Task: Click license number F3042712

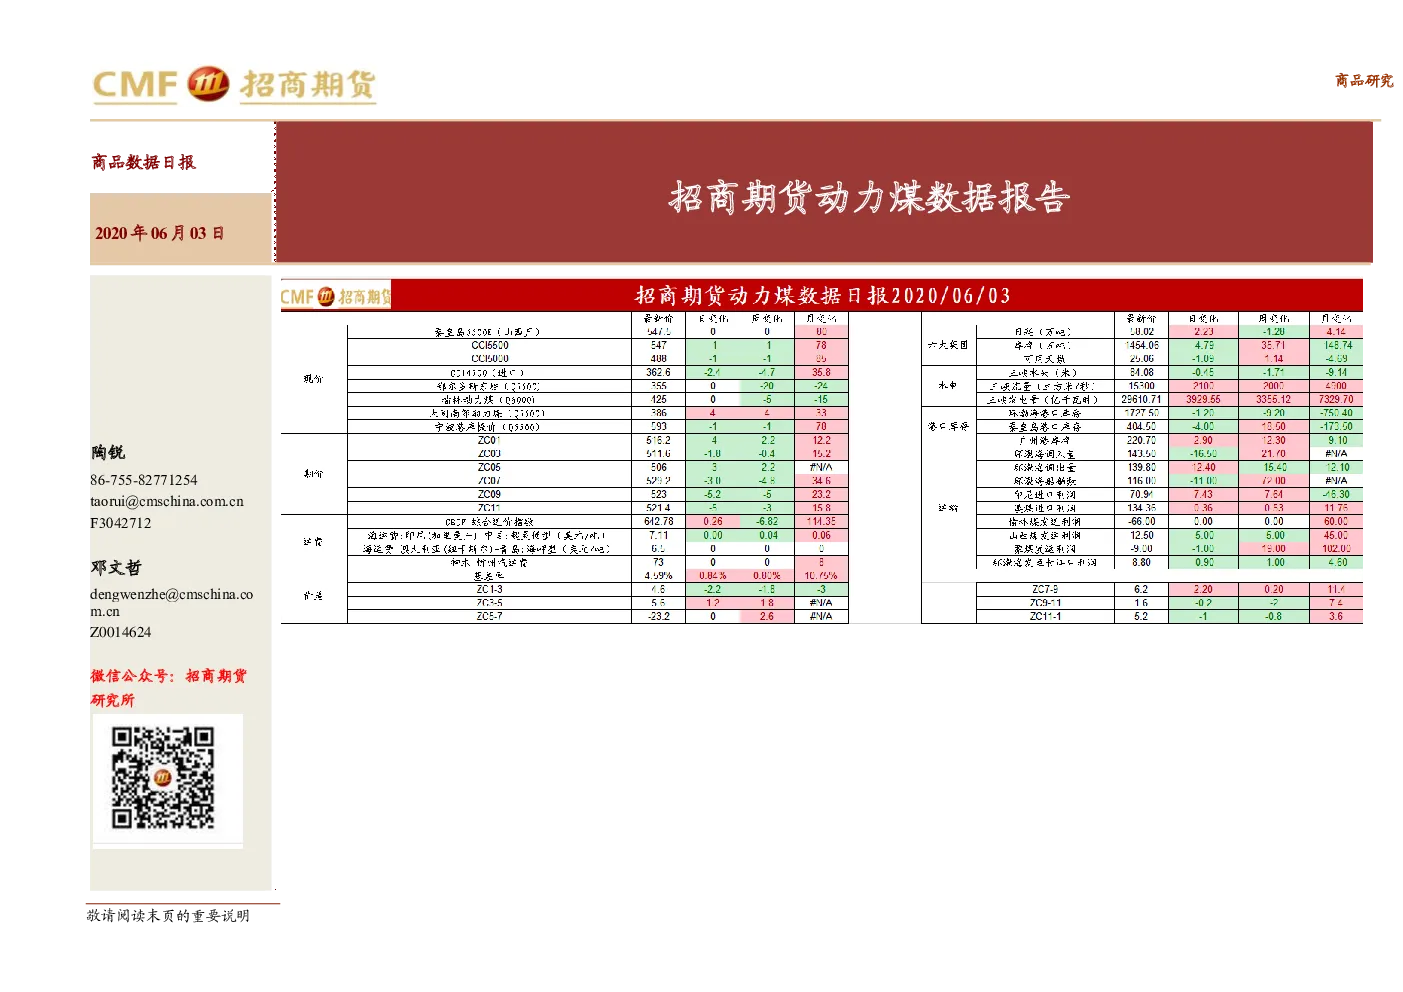Action: coord(121,523)
